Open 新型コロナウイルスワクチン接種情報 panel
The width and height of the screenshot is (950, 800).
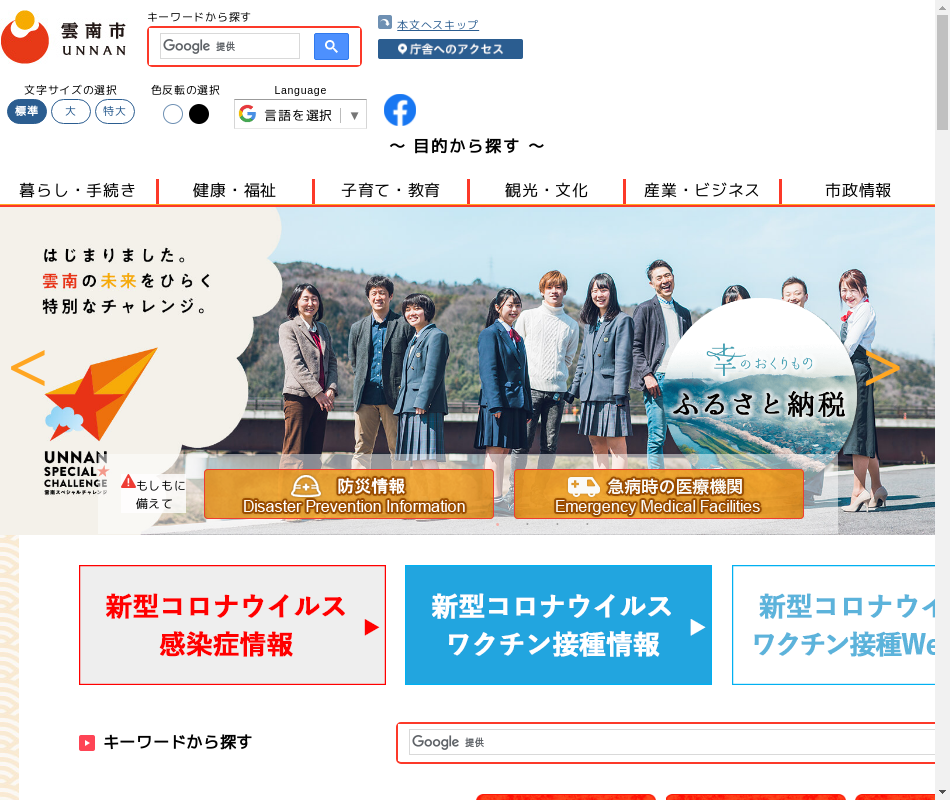click(x=558, y=625)
